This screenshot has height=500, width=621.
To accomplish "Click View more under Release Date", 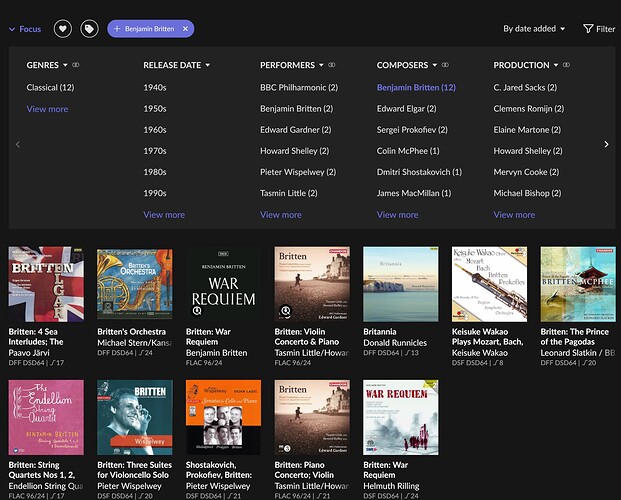I will (164, 215).
